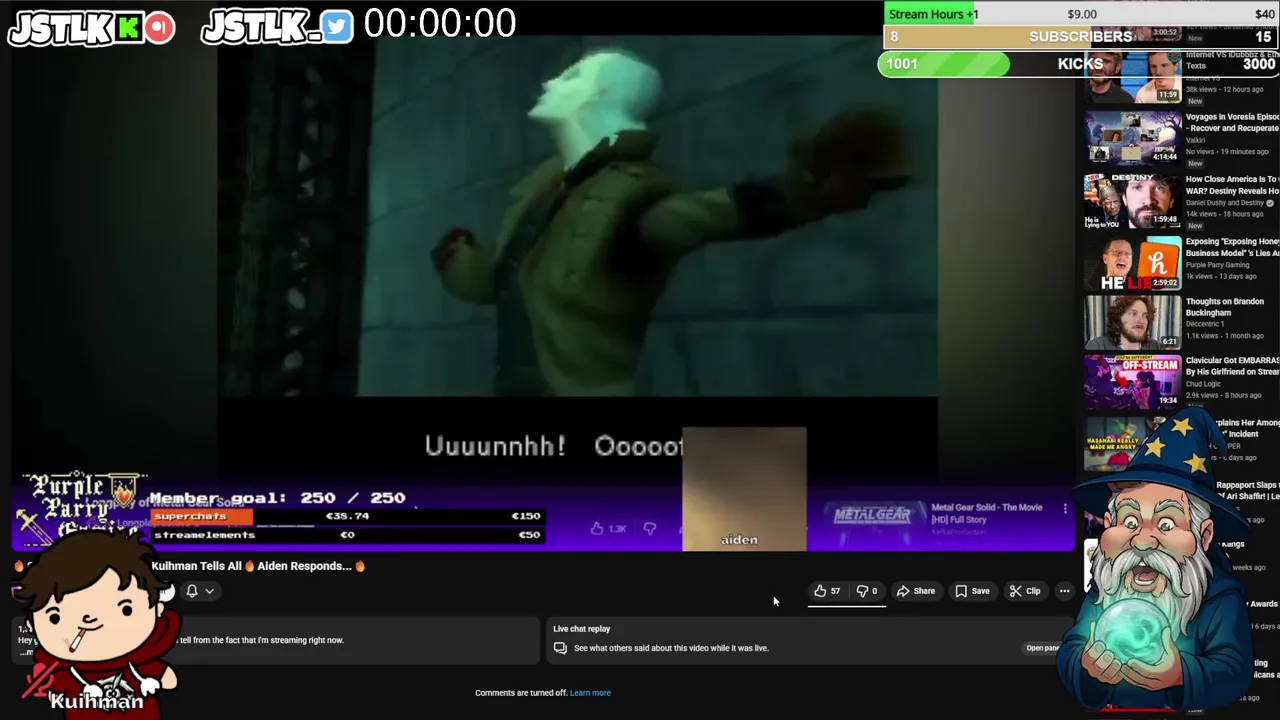
Task: Click the video title 'Kuihman Tells All'
Action: pyautogui.click(x=258, y=566)
